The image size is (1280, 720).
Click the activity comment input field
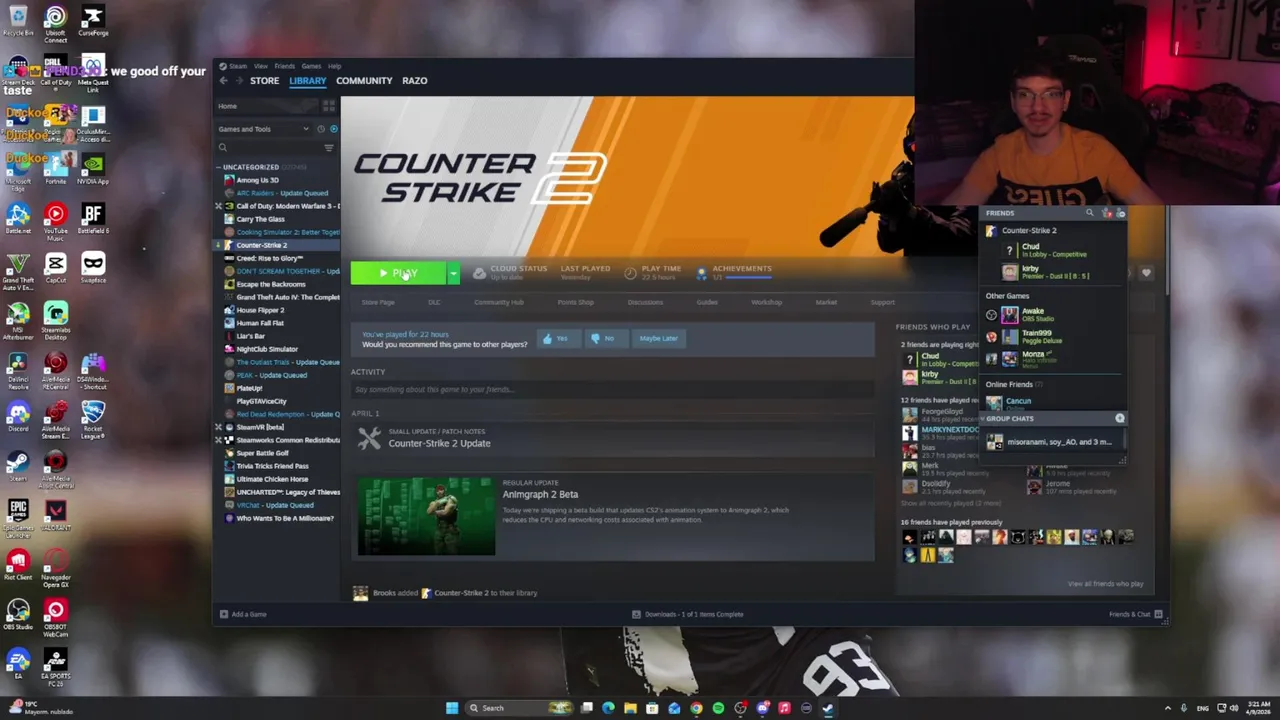coord(612,389)
